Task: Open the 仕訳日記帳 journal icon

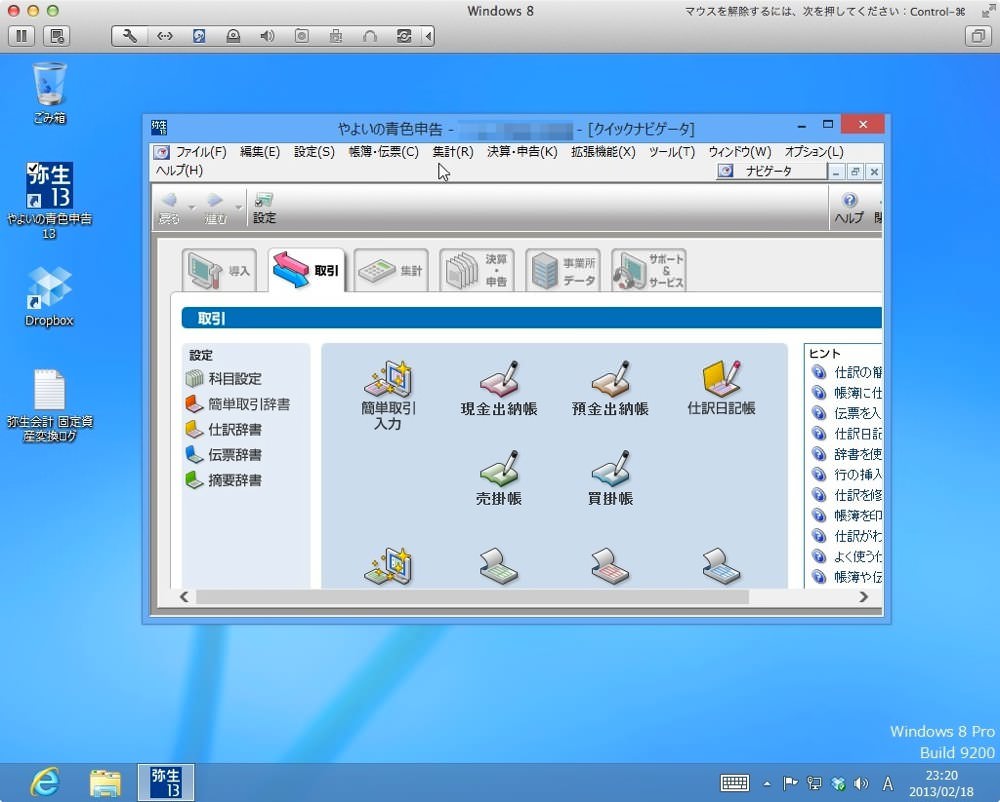Action: (721, 389)
